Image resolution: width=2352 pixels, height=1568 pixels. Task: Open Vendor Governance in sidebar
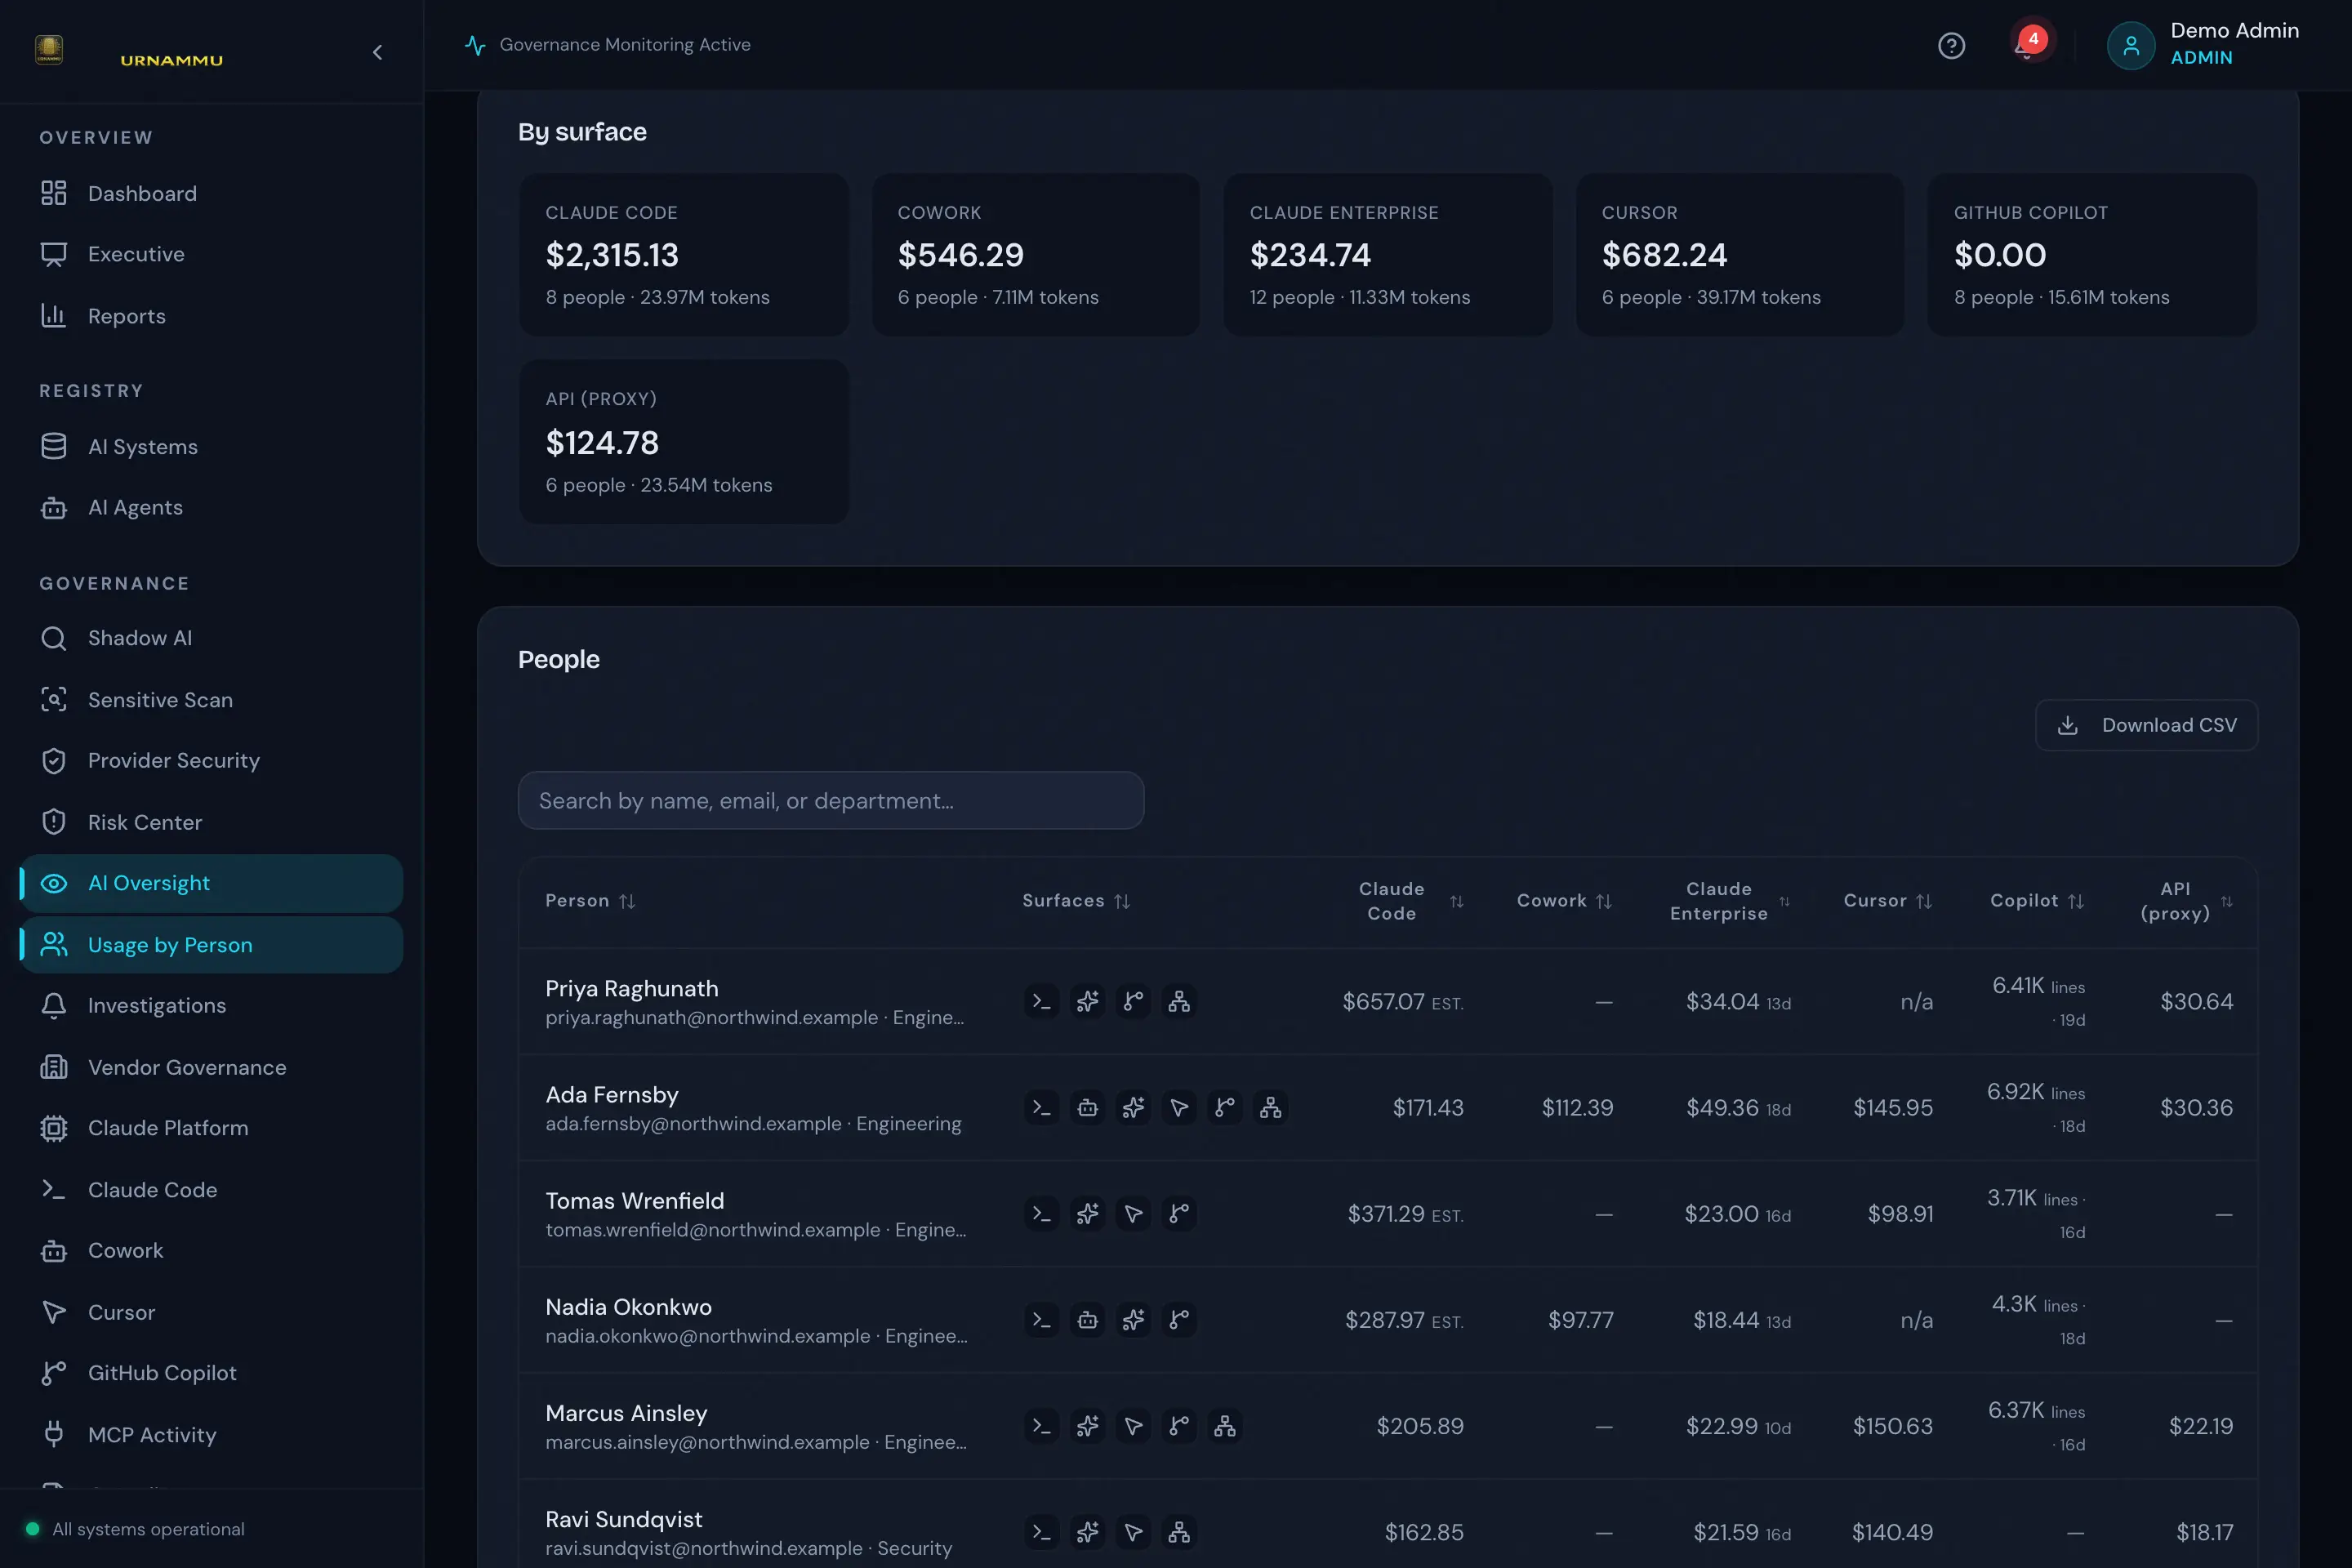[x=211, y=1067]
